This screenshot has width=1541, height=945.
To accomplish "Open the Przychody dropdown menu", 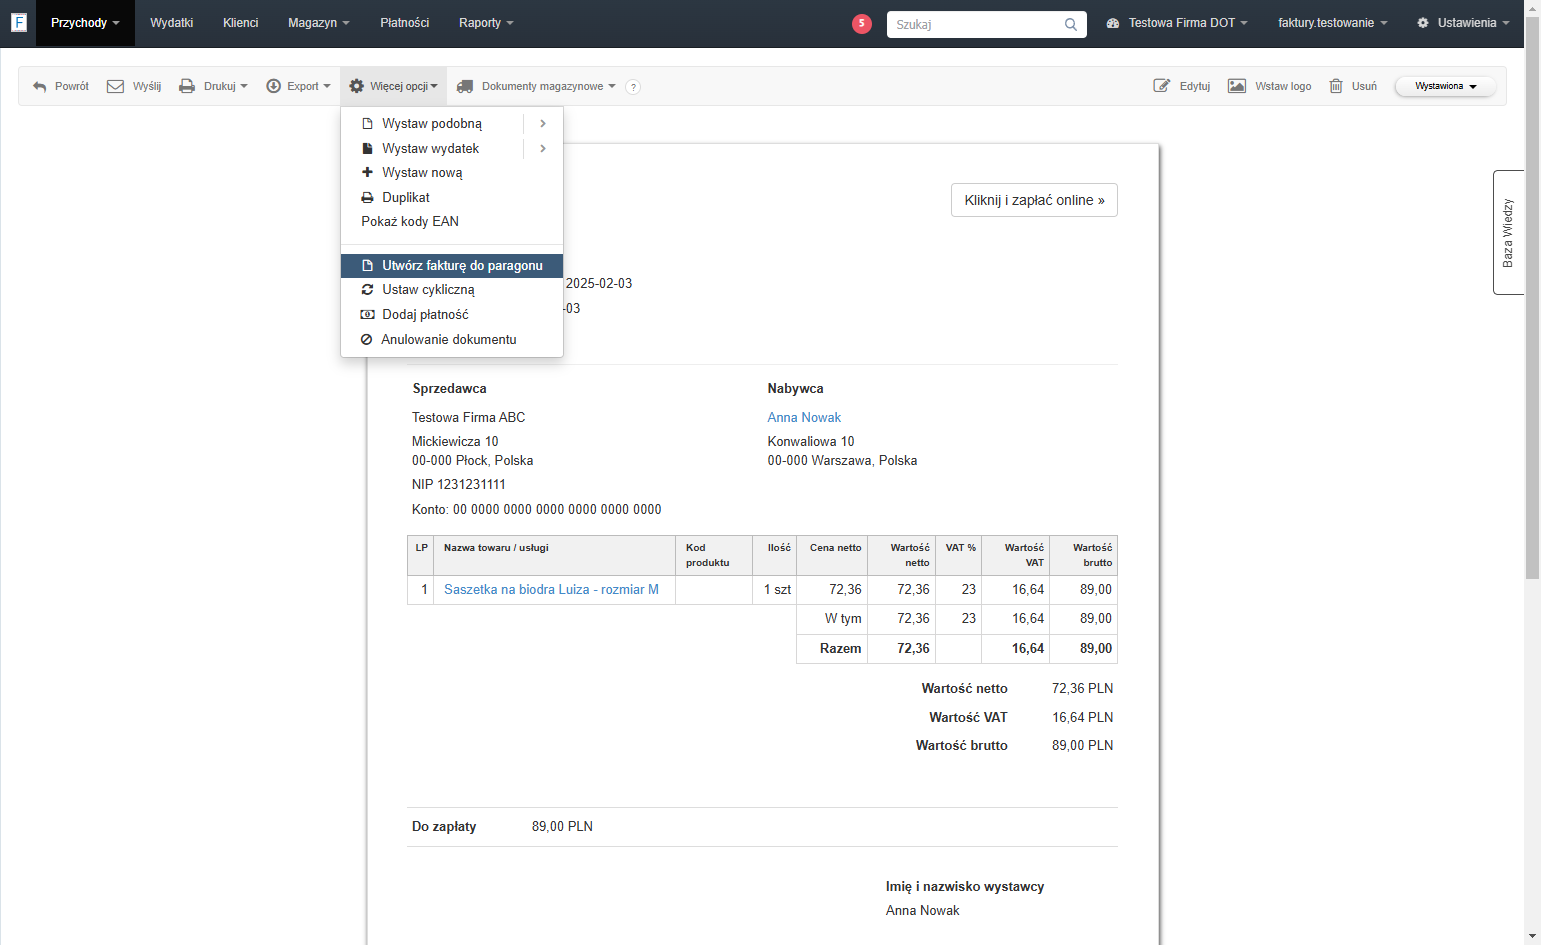I will pos(85,23).
